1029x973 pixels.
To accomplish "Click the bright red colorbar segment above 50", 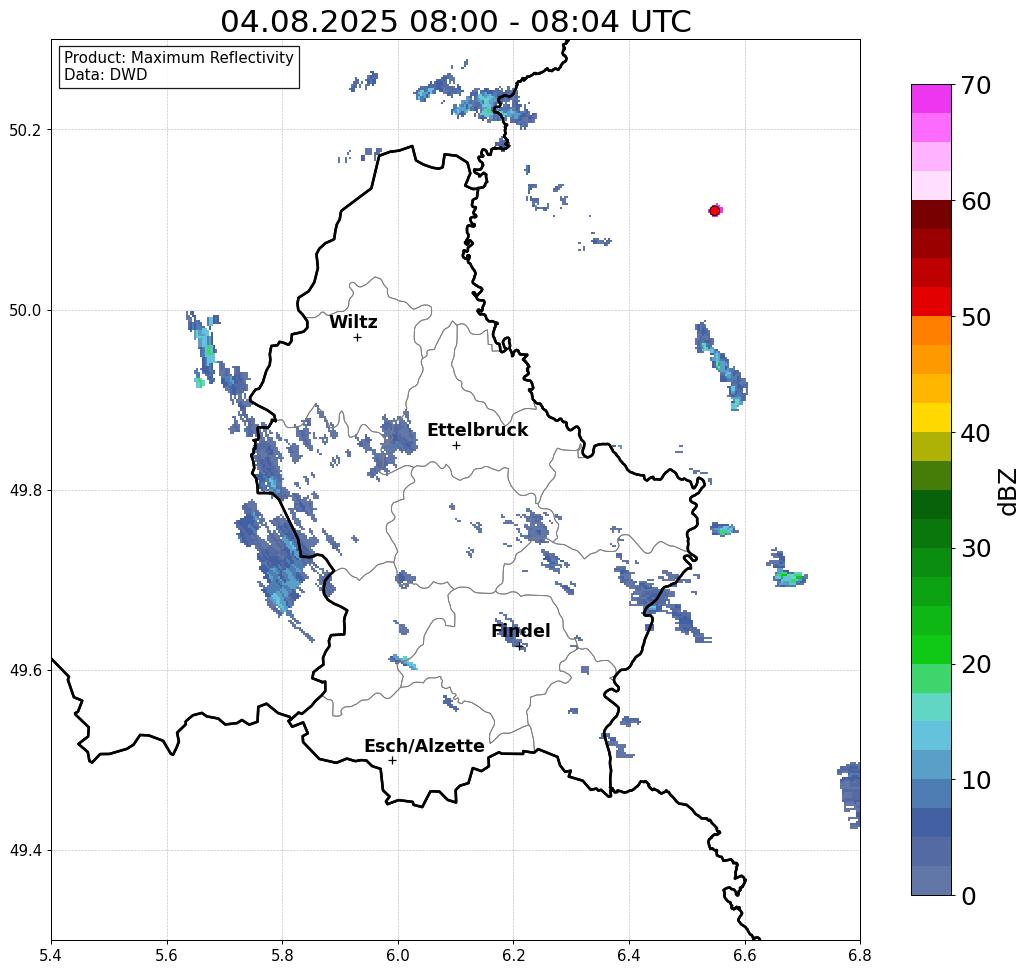I will point(931,302).
